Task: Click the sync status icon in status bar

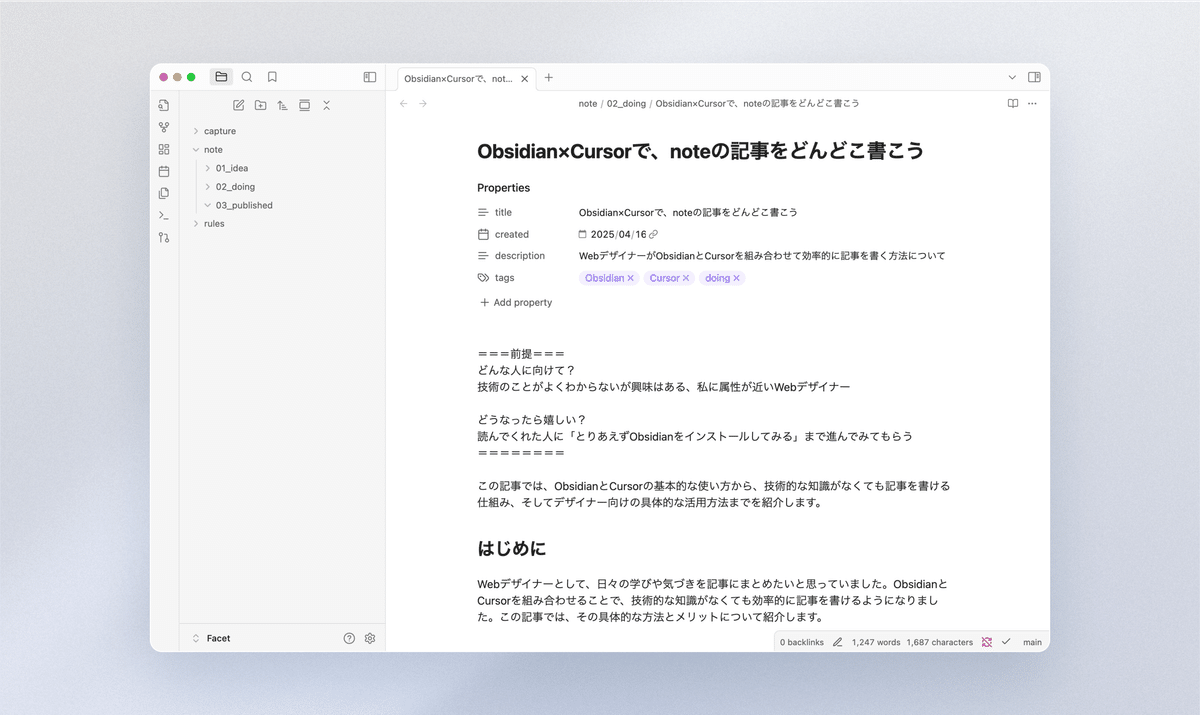Action: pos(987,641)
